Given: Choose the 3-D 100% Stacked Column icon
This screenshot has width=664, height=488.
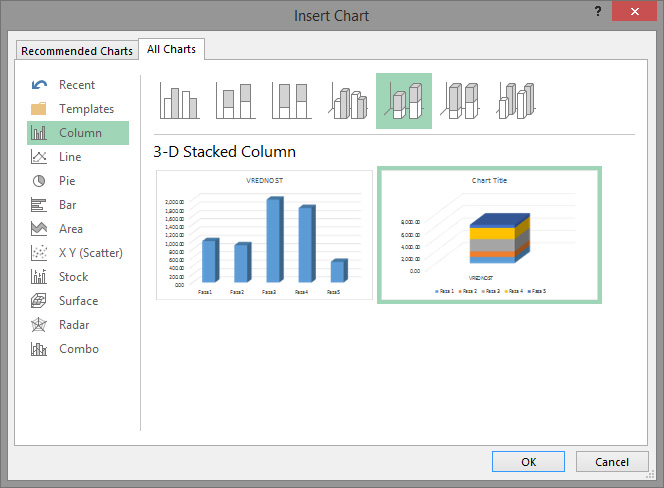Looking at the screenshot, I should (x=460, y=101).
